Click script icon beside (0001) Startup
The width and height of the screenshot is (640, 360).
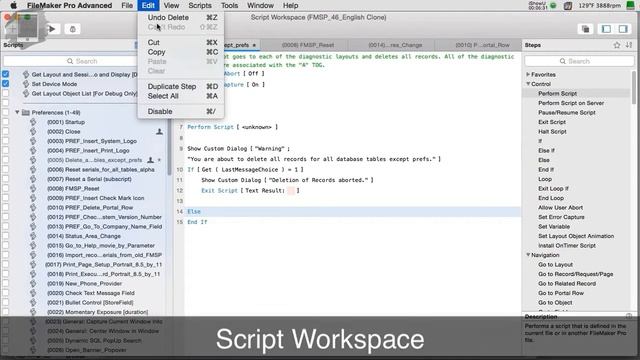coord(33,122)
